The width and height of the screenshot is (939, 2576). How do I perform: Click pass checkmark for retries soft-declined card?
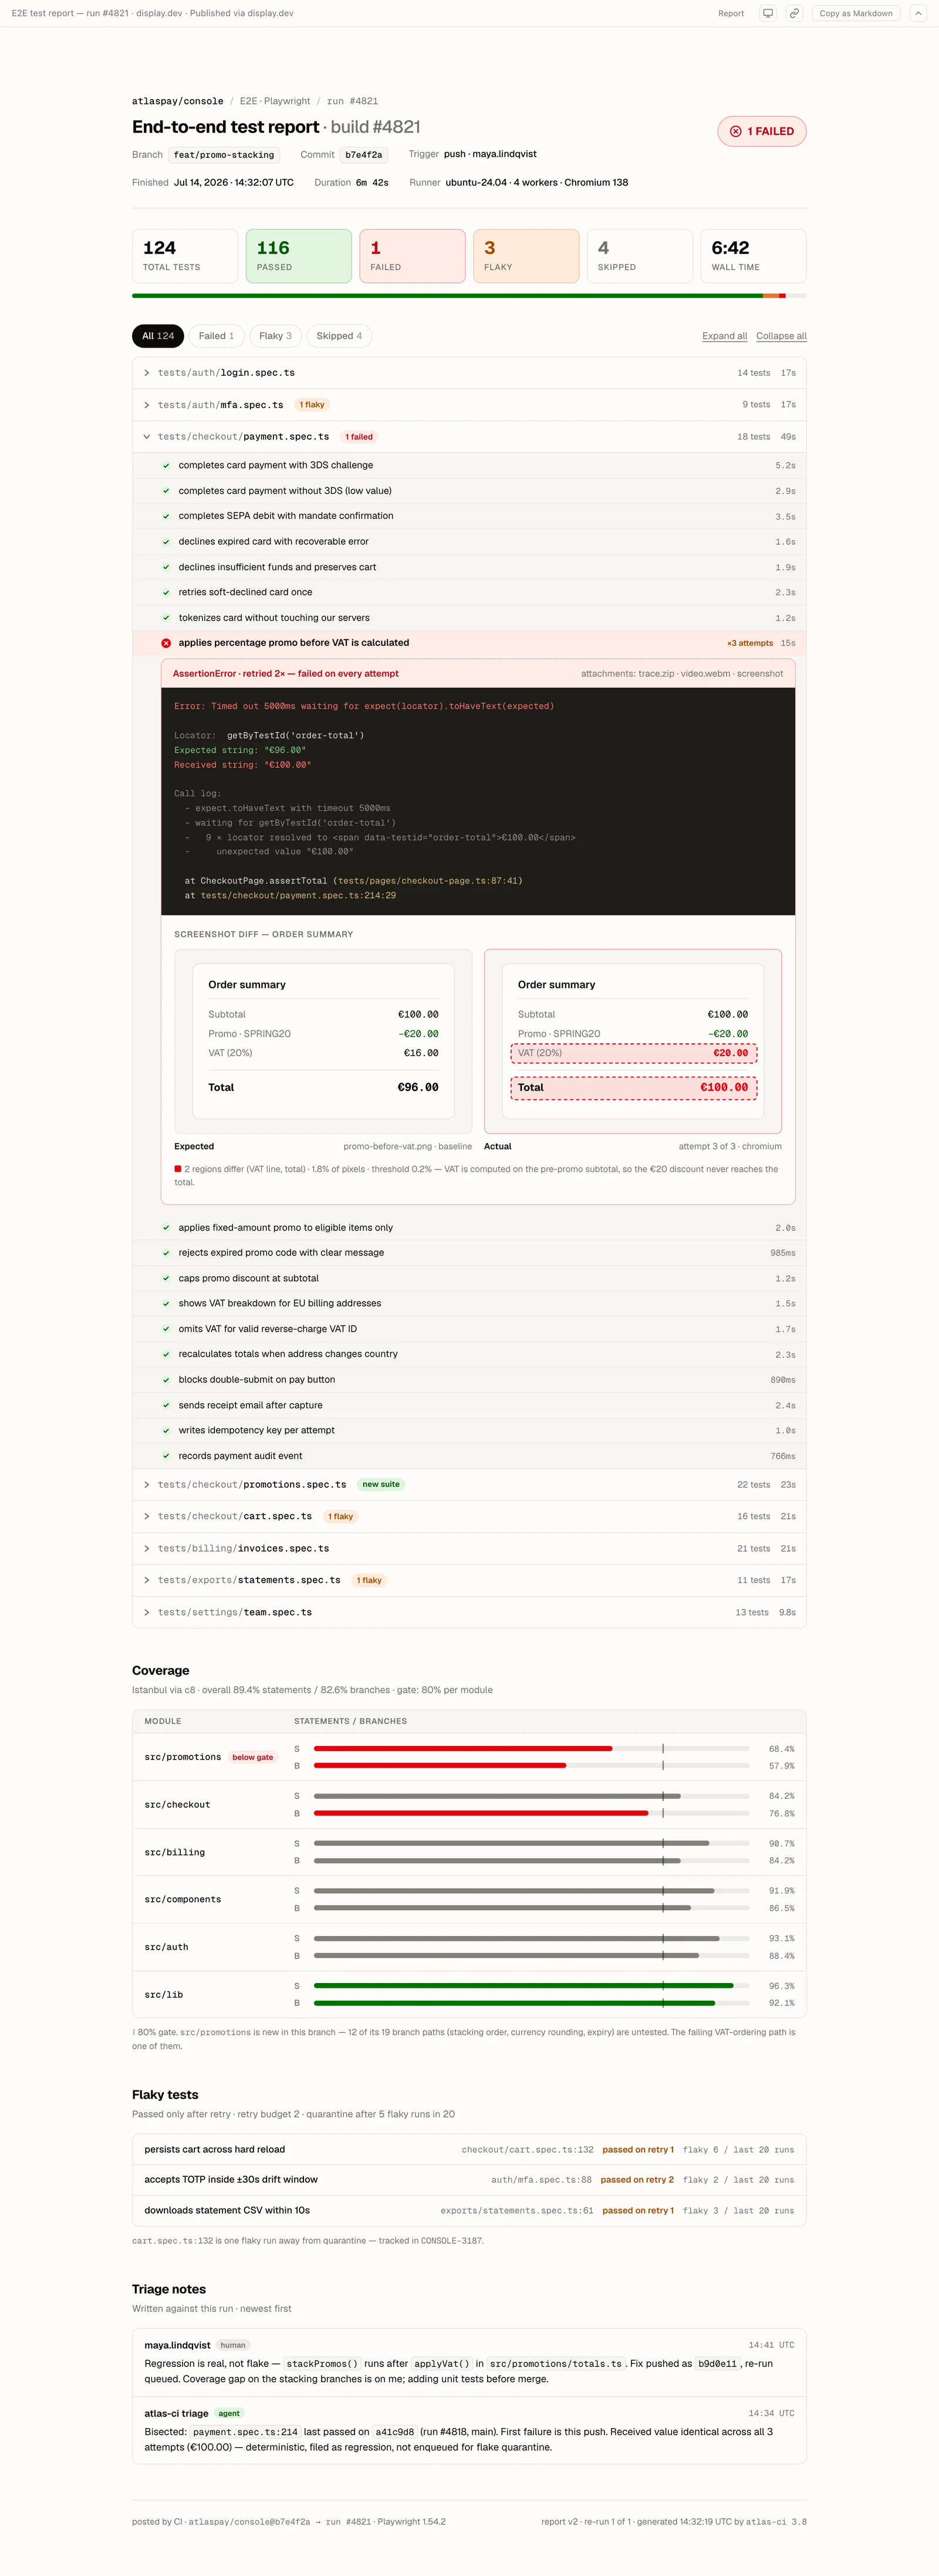(x=166, y=592)
